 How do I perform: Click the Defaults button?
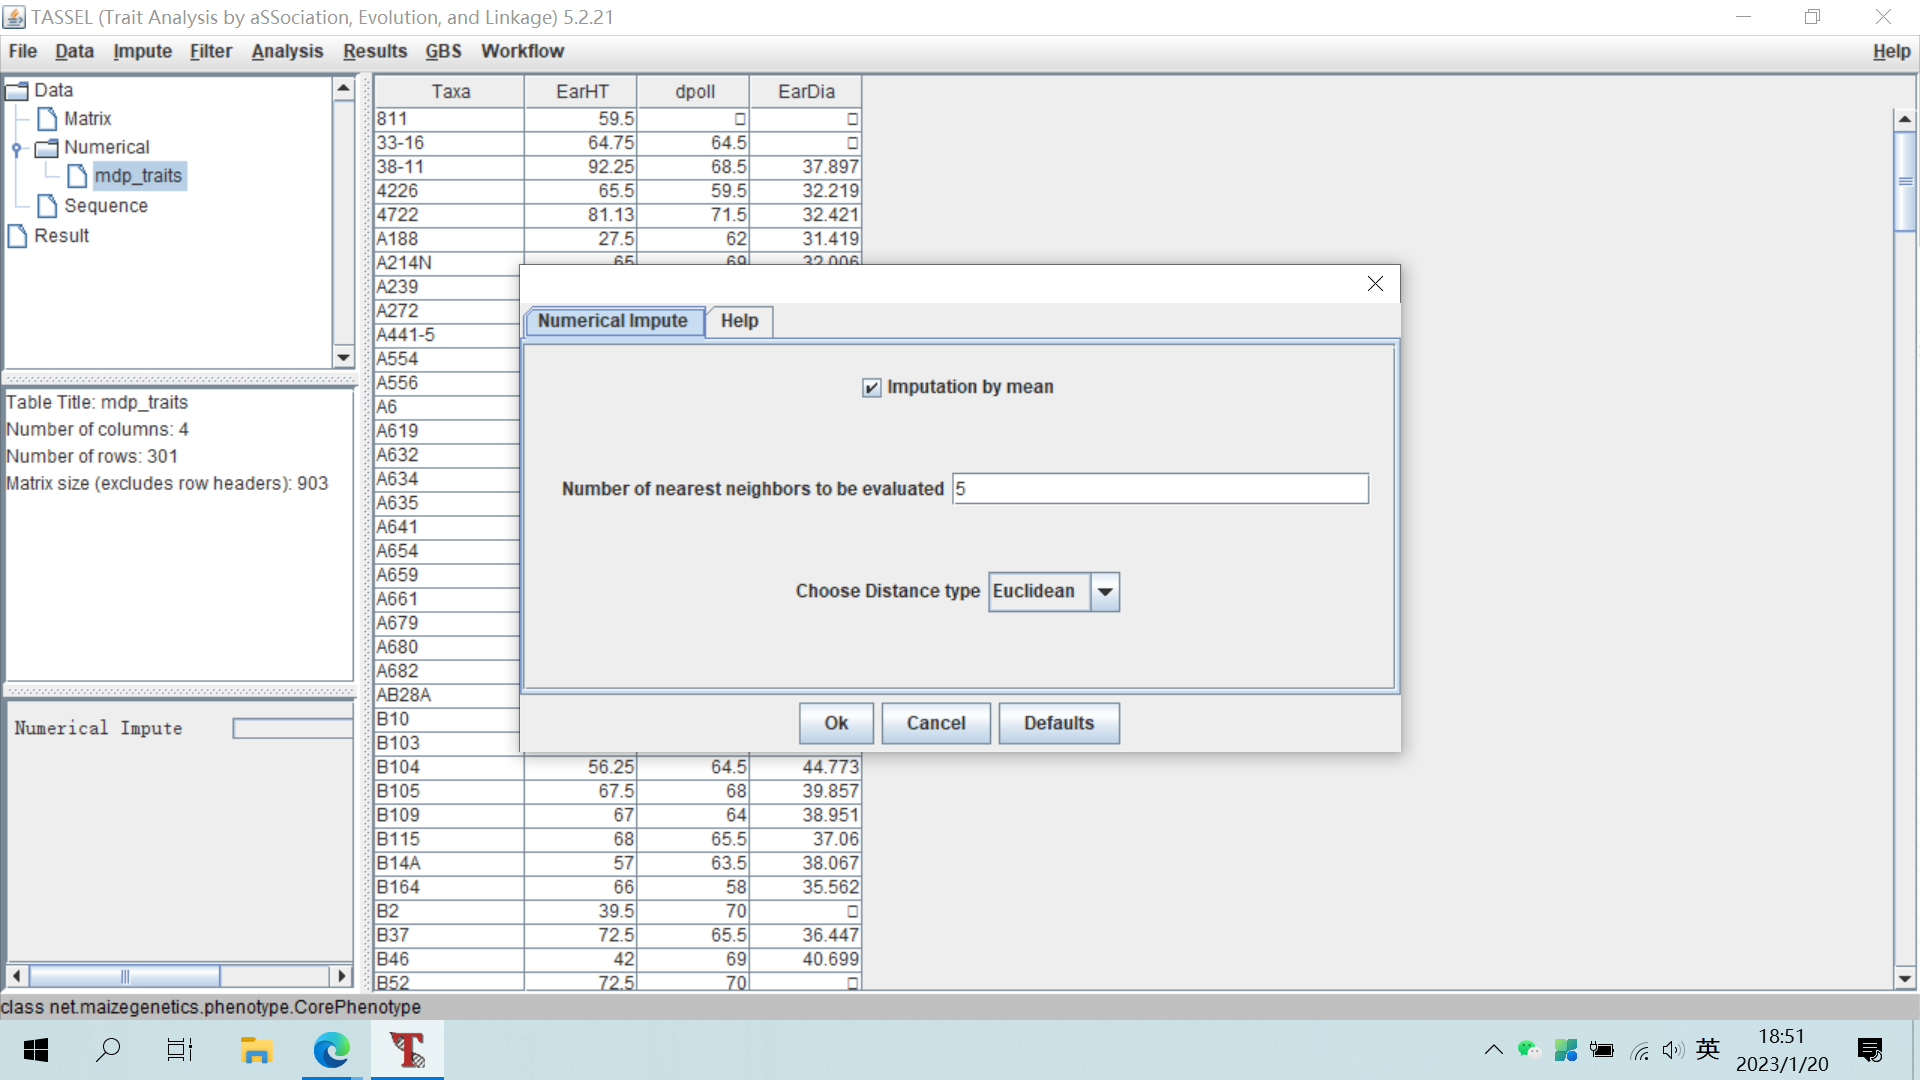[x=1058, y=723]
